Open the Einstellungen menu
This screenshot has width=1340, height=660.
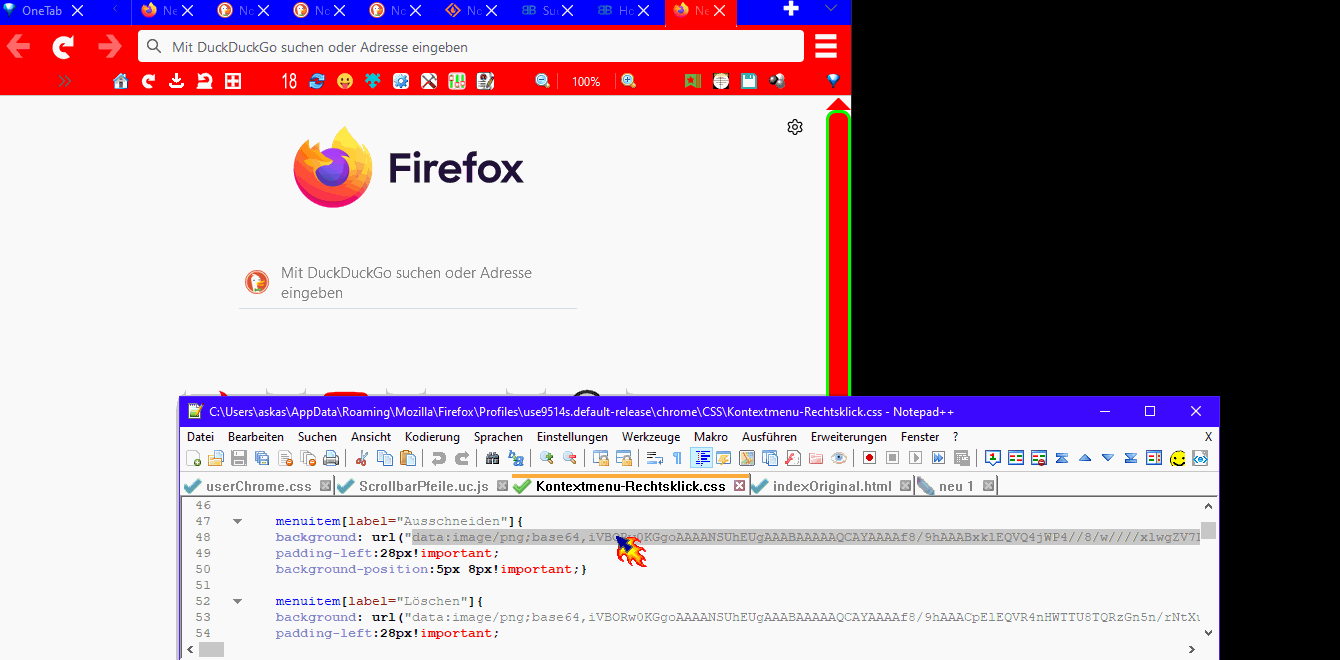(x=572, y=437)
